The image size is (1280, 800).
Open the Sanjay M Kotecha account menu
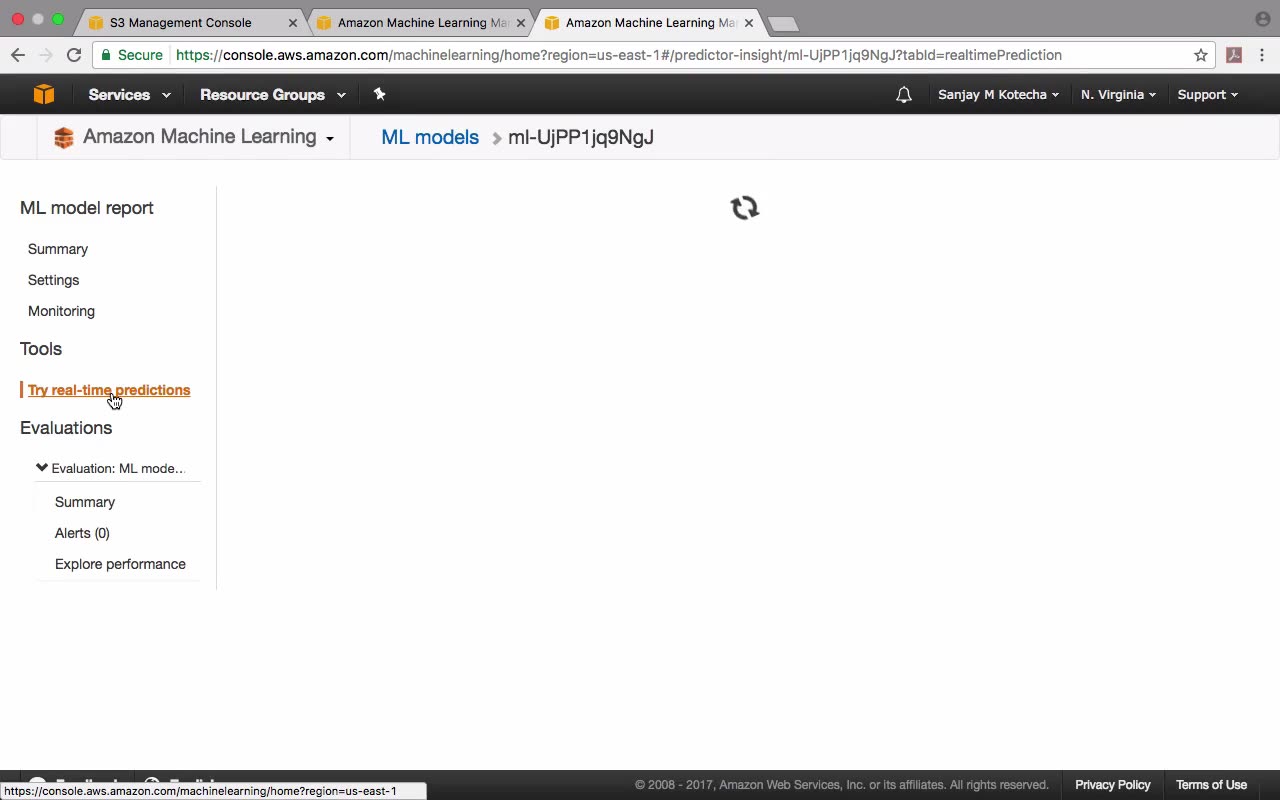tap(998, 95)
